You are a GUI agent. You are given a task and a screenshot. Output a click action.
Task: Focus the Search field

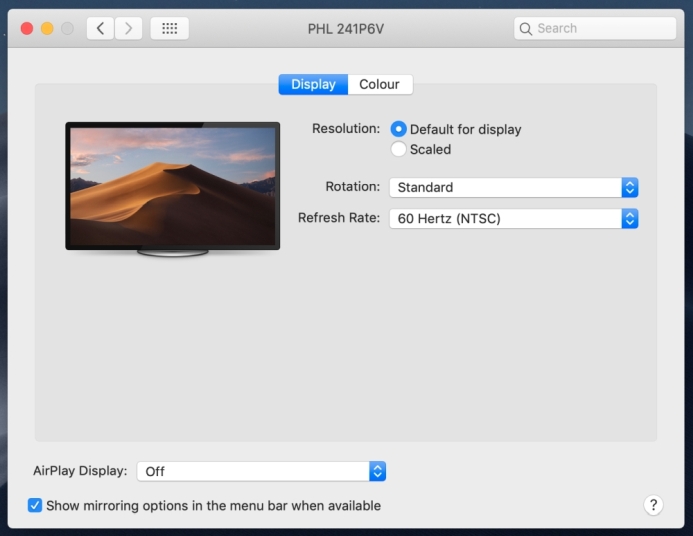pos(595,29)
